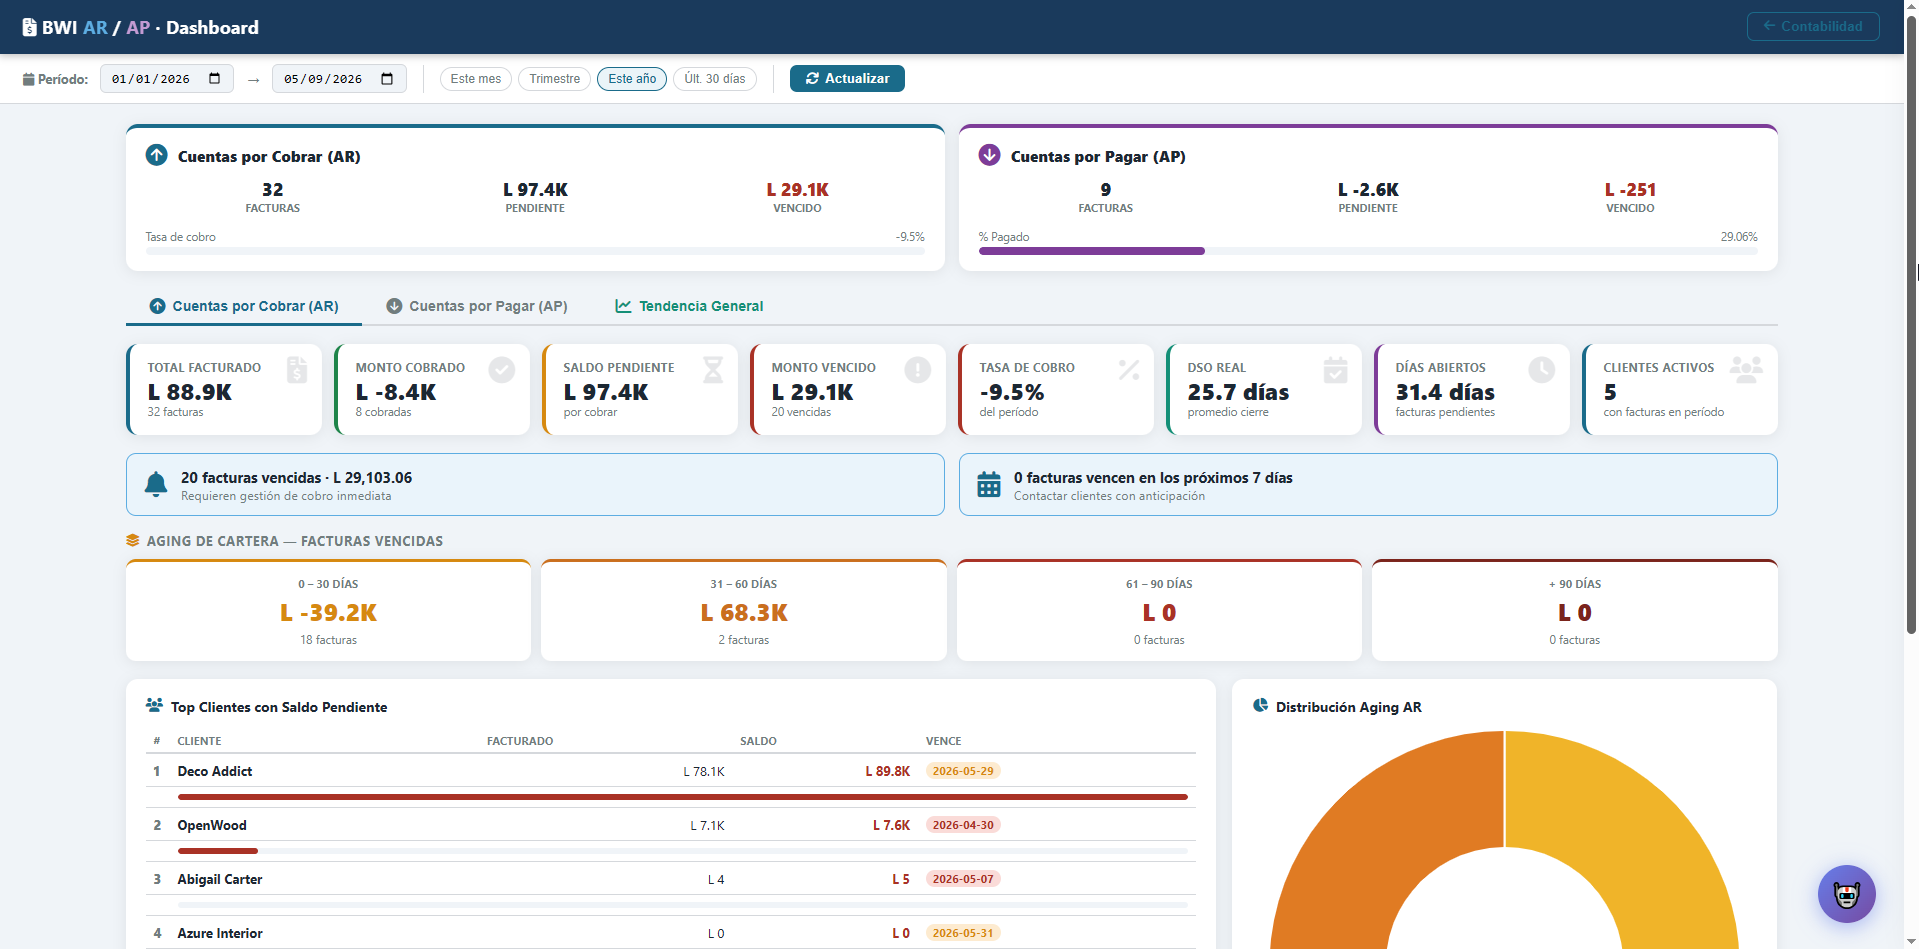Select the Este mes period filter
The width and height of the screenshot is (1919, 949).
click(x=476, y=79)
